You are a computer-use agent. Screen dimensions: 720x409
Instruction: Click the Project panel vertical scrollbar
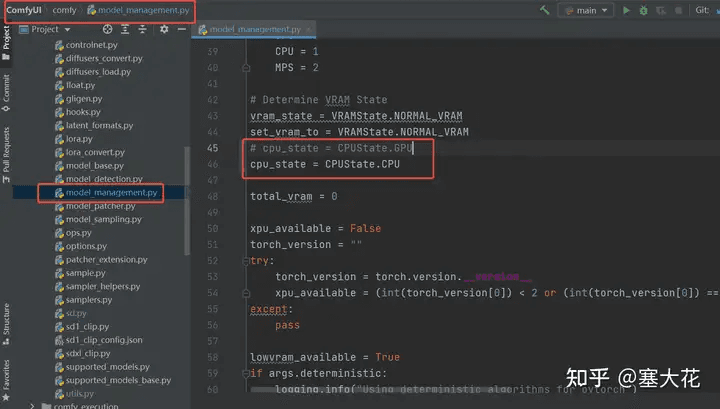[x=187, y=201]
